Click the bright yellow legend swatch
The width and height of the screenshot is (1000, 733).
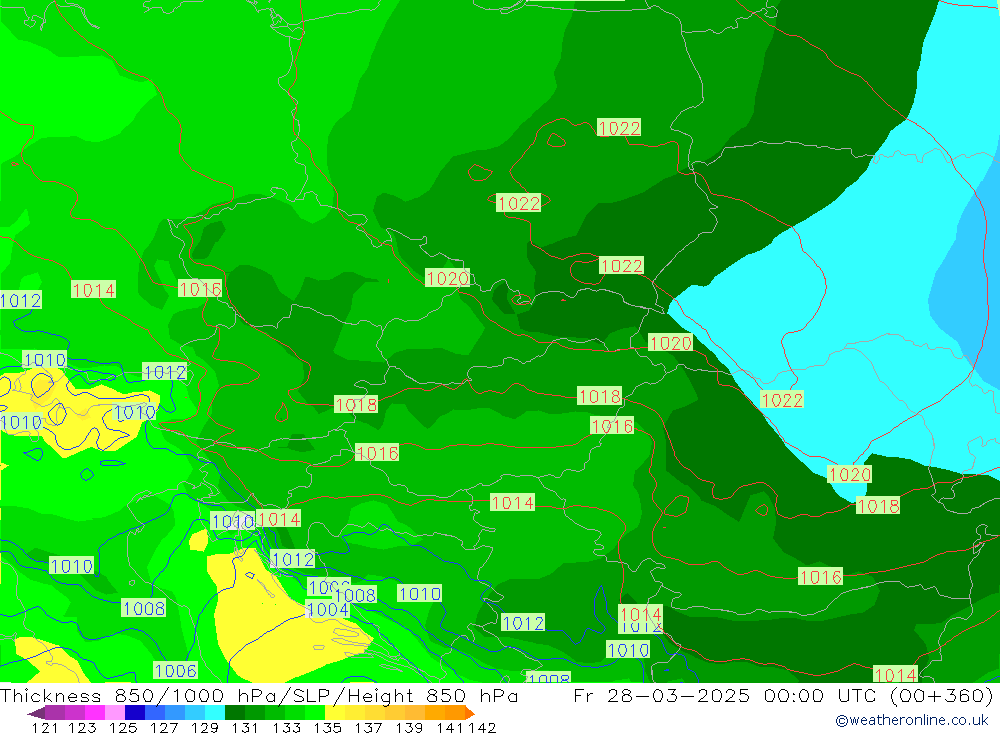pos(335,713)
